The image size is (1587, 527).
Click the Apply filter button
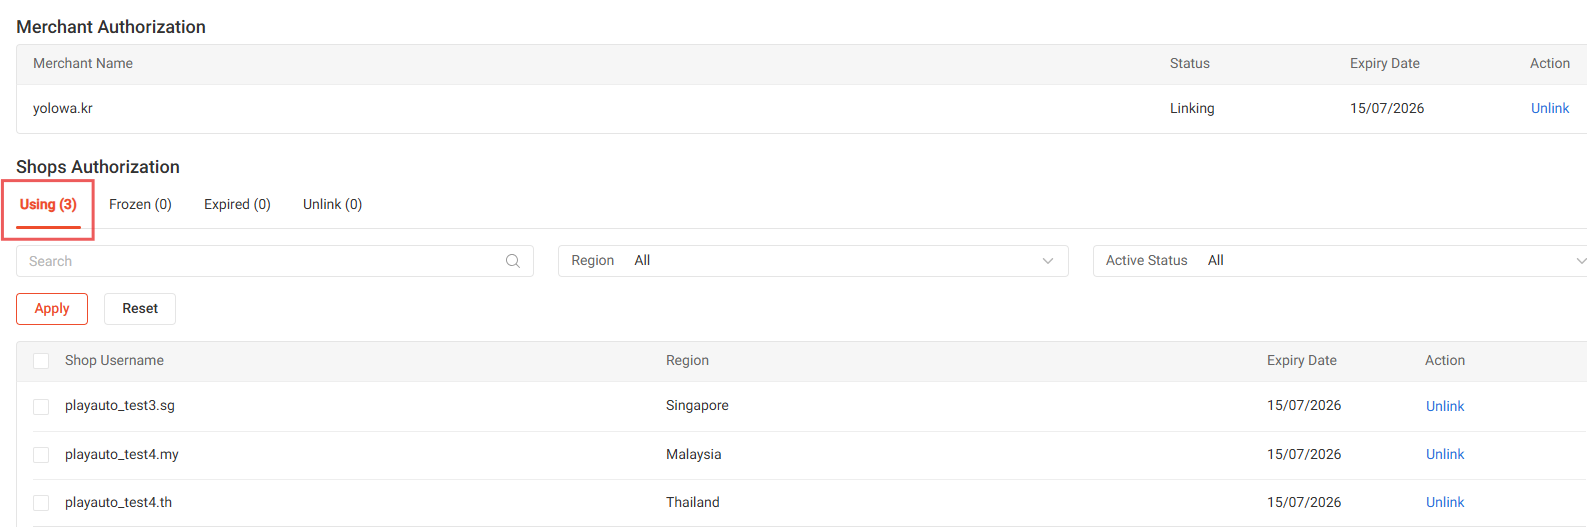tap(52, 309)
